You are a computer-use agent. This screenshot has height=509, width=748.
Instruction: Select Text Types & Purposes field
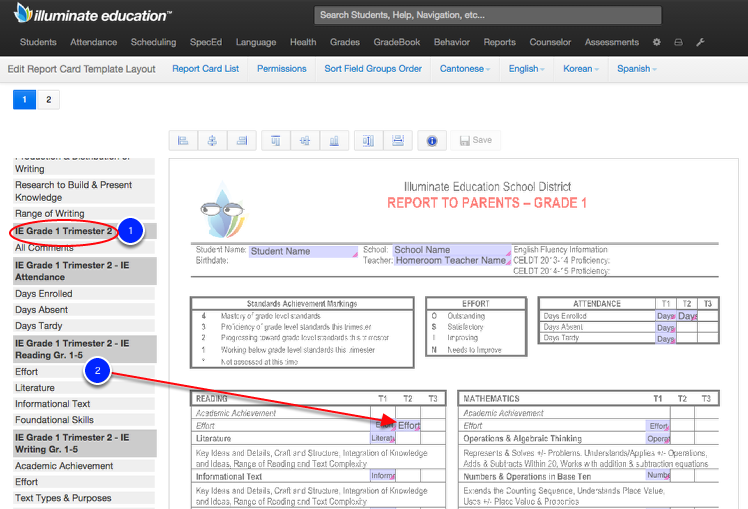pyautogui.click(x=84, y=498)
